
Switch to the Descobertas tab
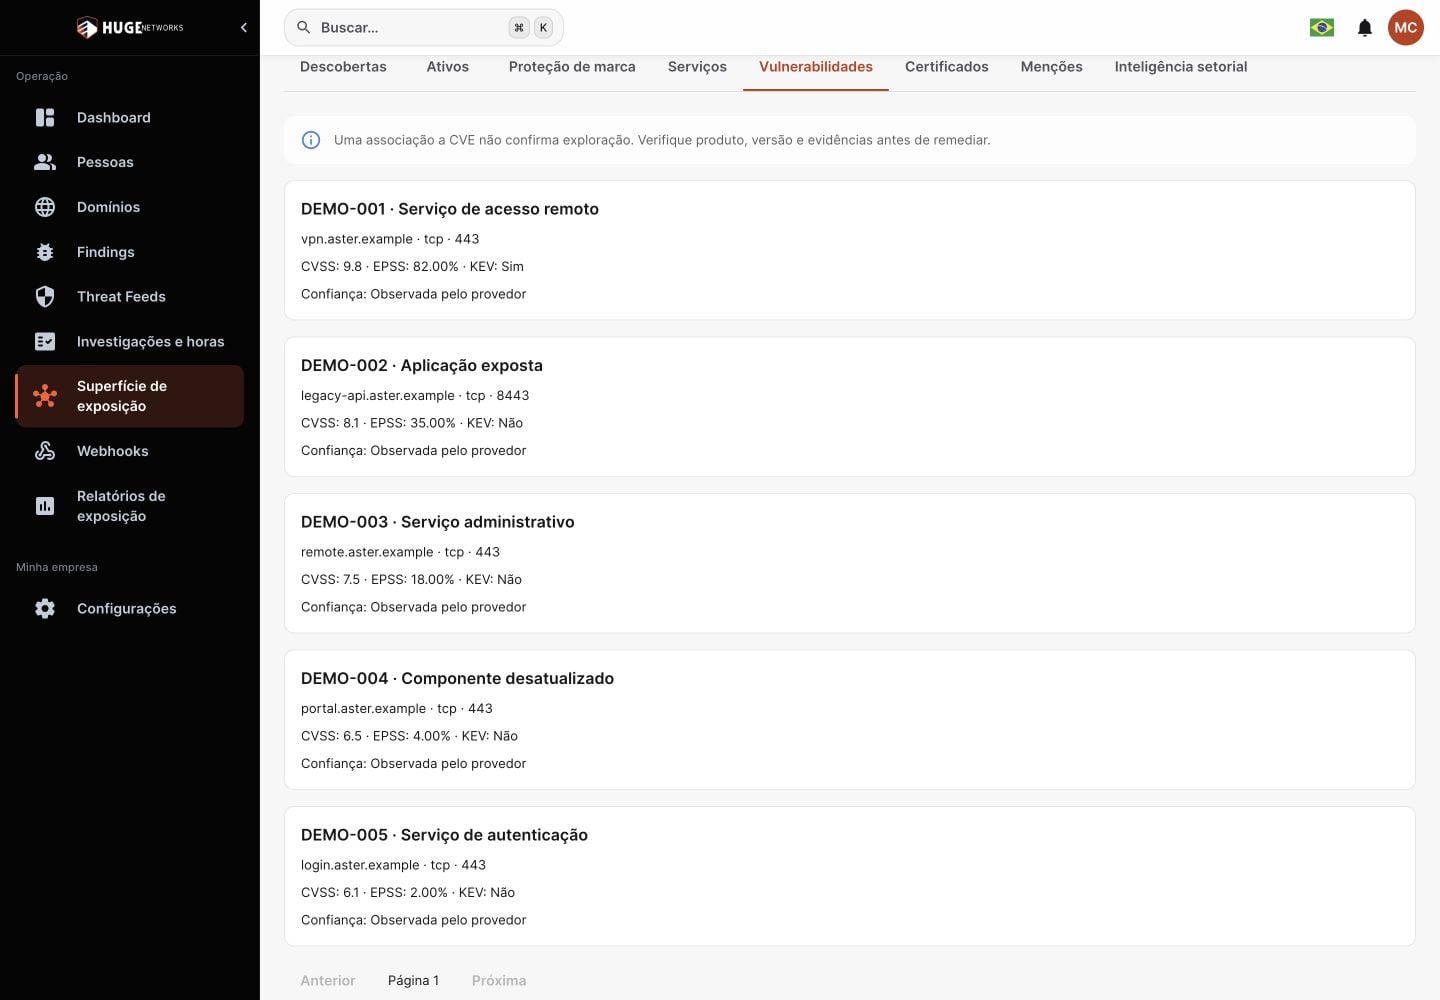tap(343, 67)
